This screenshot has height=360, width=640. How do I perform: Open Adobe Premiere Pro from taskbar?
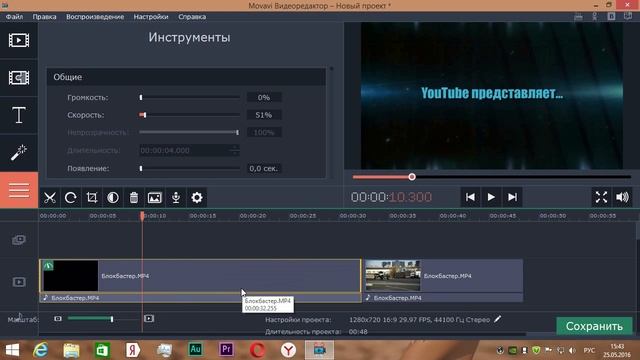pos(226,350)
